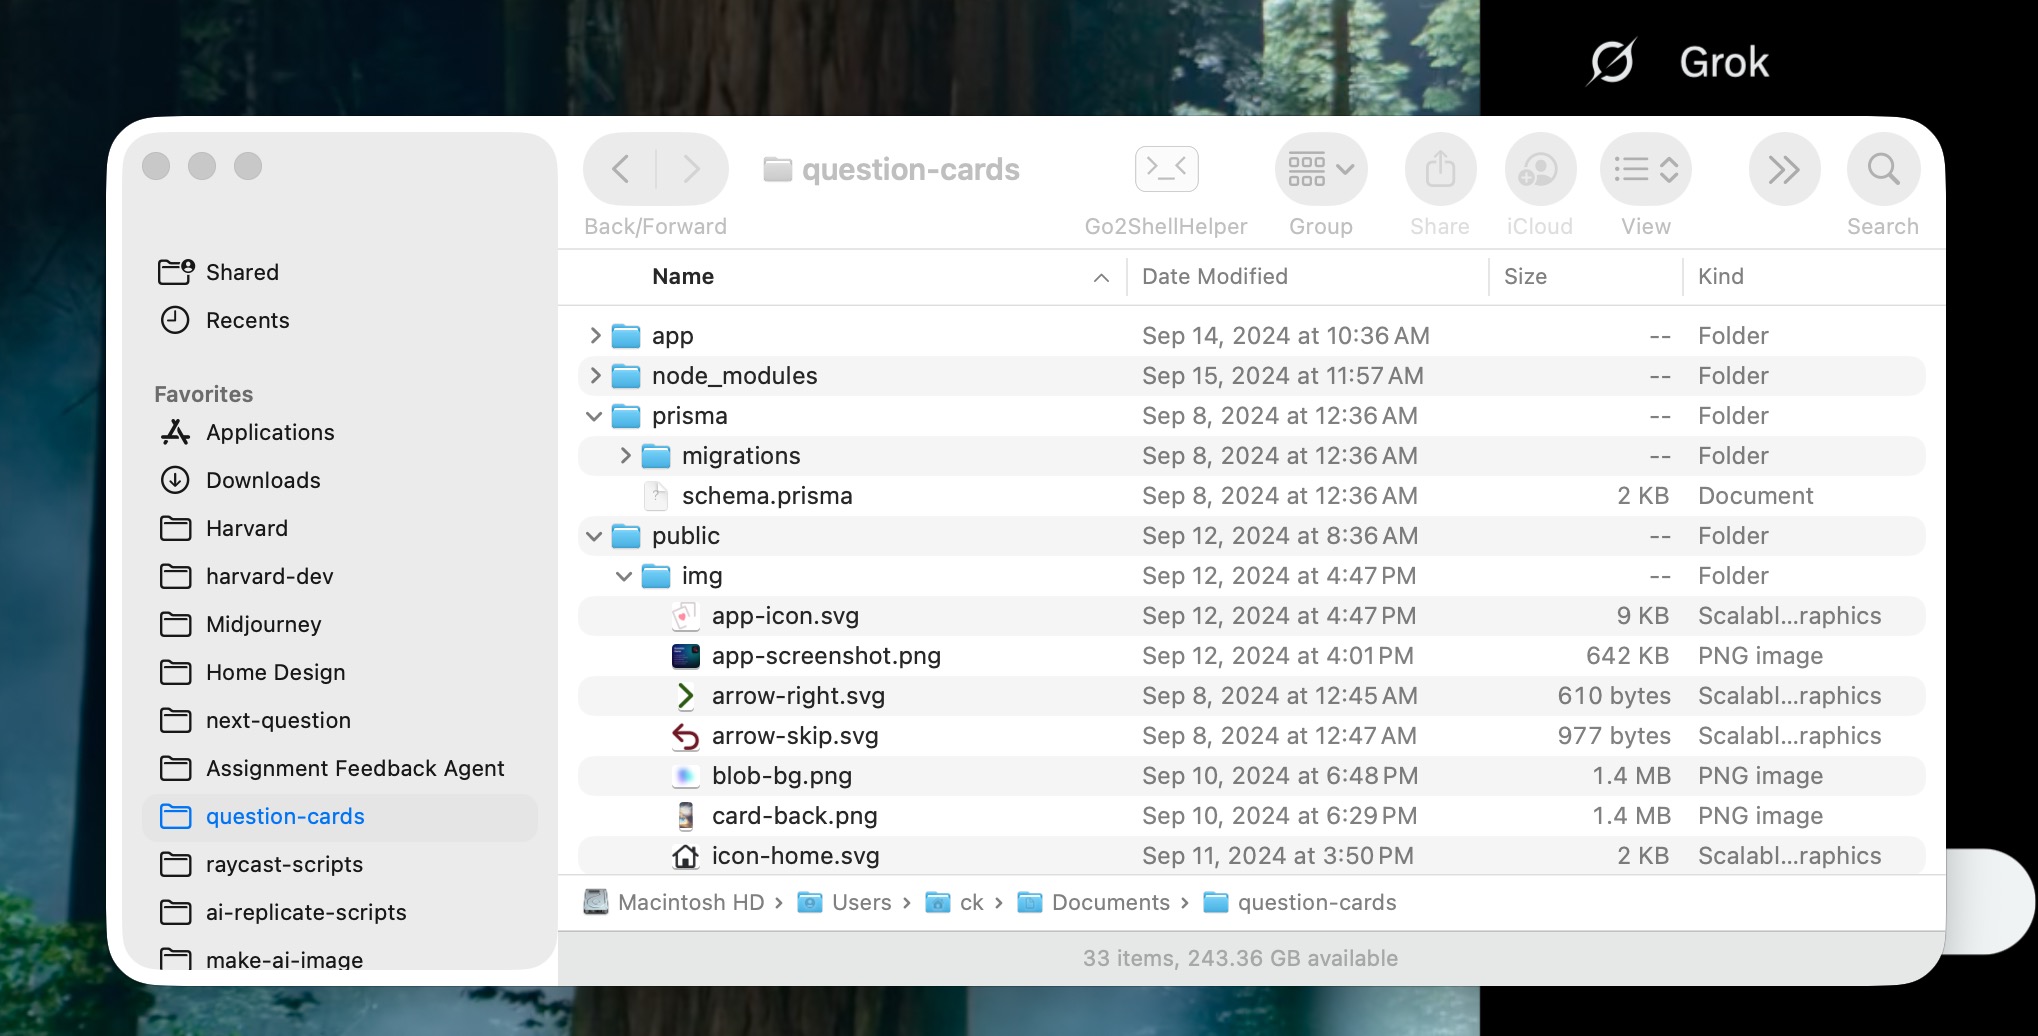Select app-icon.svg file

coord(1252,615)
